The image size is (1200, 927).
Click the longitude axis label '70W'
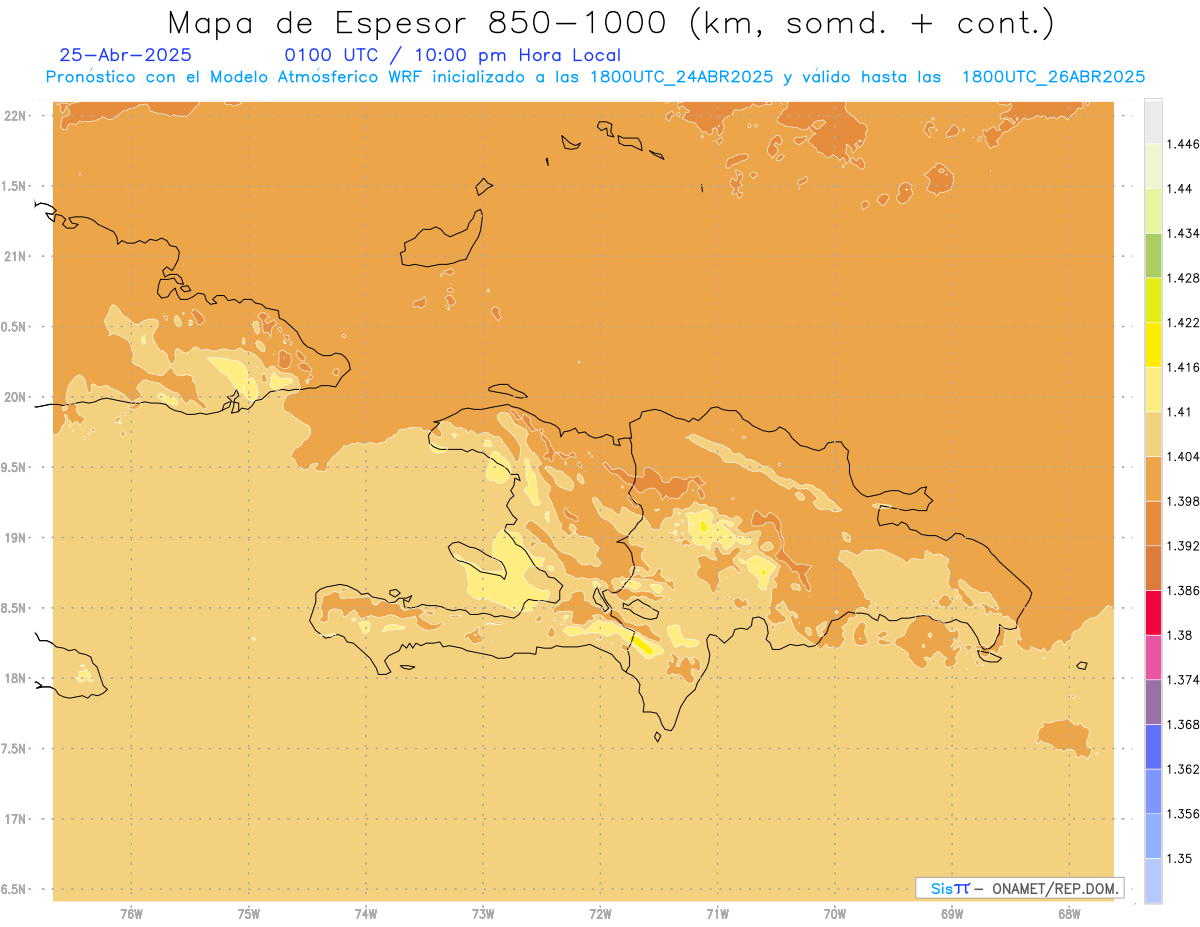(x=834, y=914)
